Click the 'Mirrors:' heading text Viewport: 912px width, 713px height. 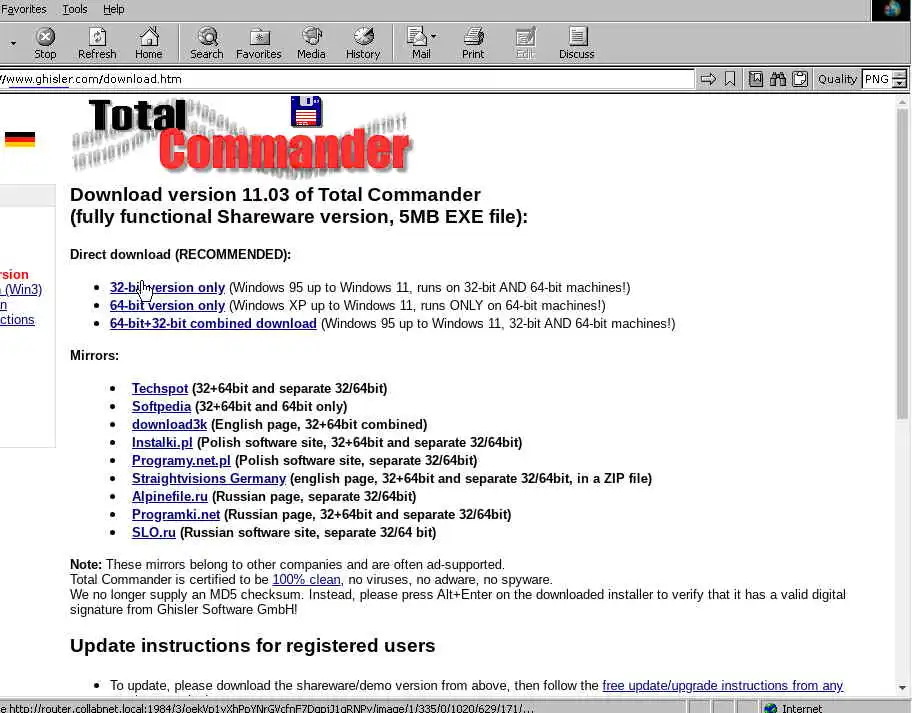(x=94, y=355)
